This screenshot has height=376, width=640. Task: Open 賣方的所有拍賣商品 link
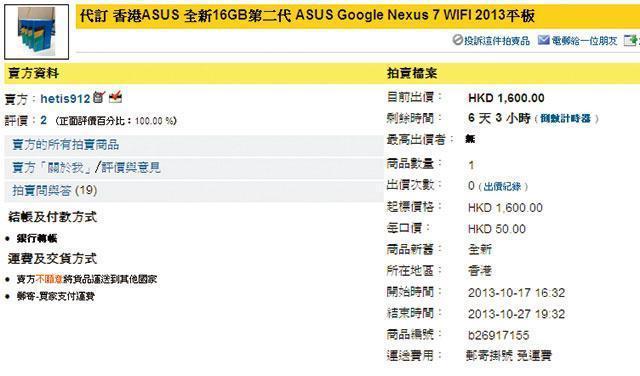pos(66,145)
